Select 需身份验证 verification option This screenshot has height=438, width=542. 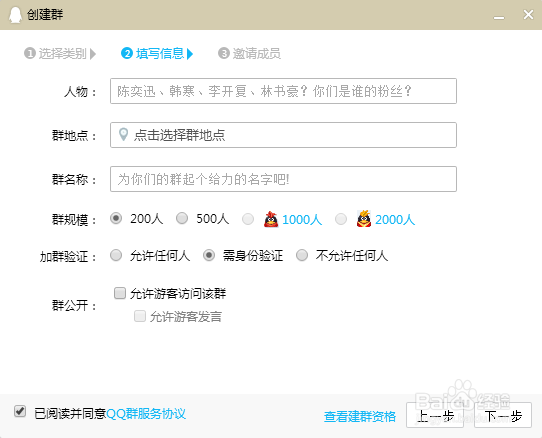[x=209, y=255]
